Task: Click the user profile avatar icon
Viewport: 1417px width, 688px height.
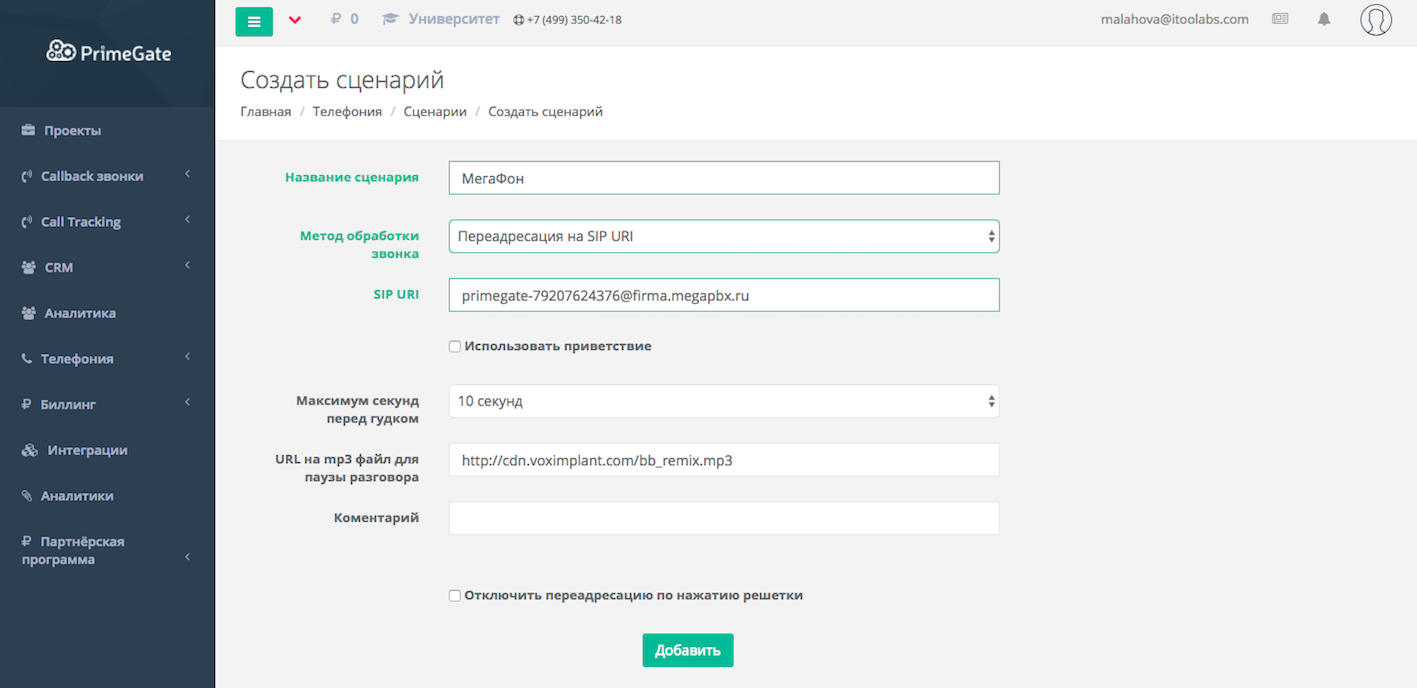Action: pyautogui.click(x=1376, y=20)
